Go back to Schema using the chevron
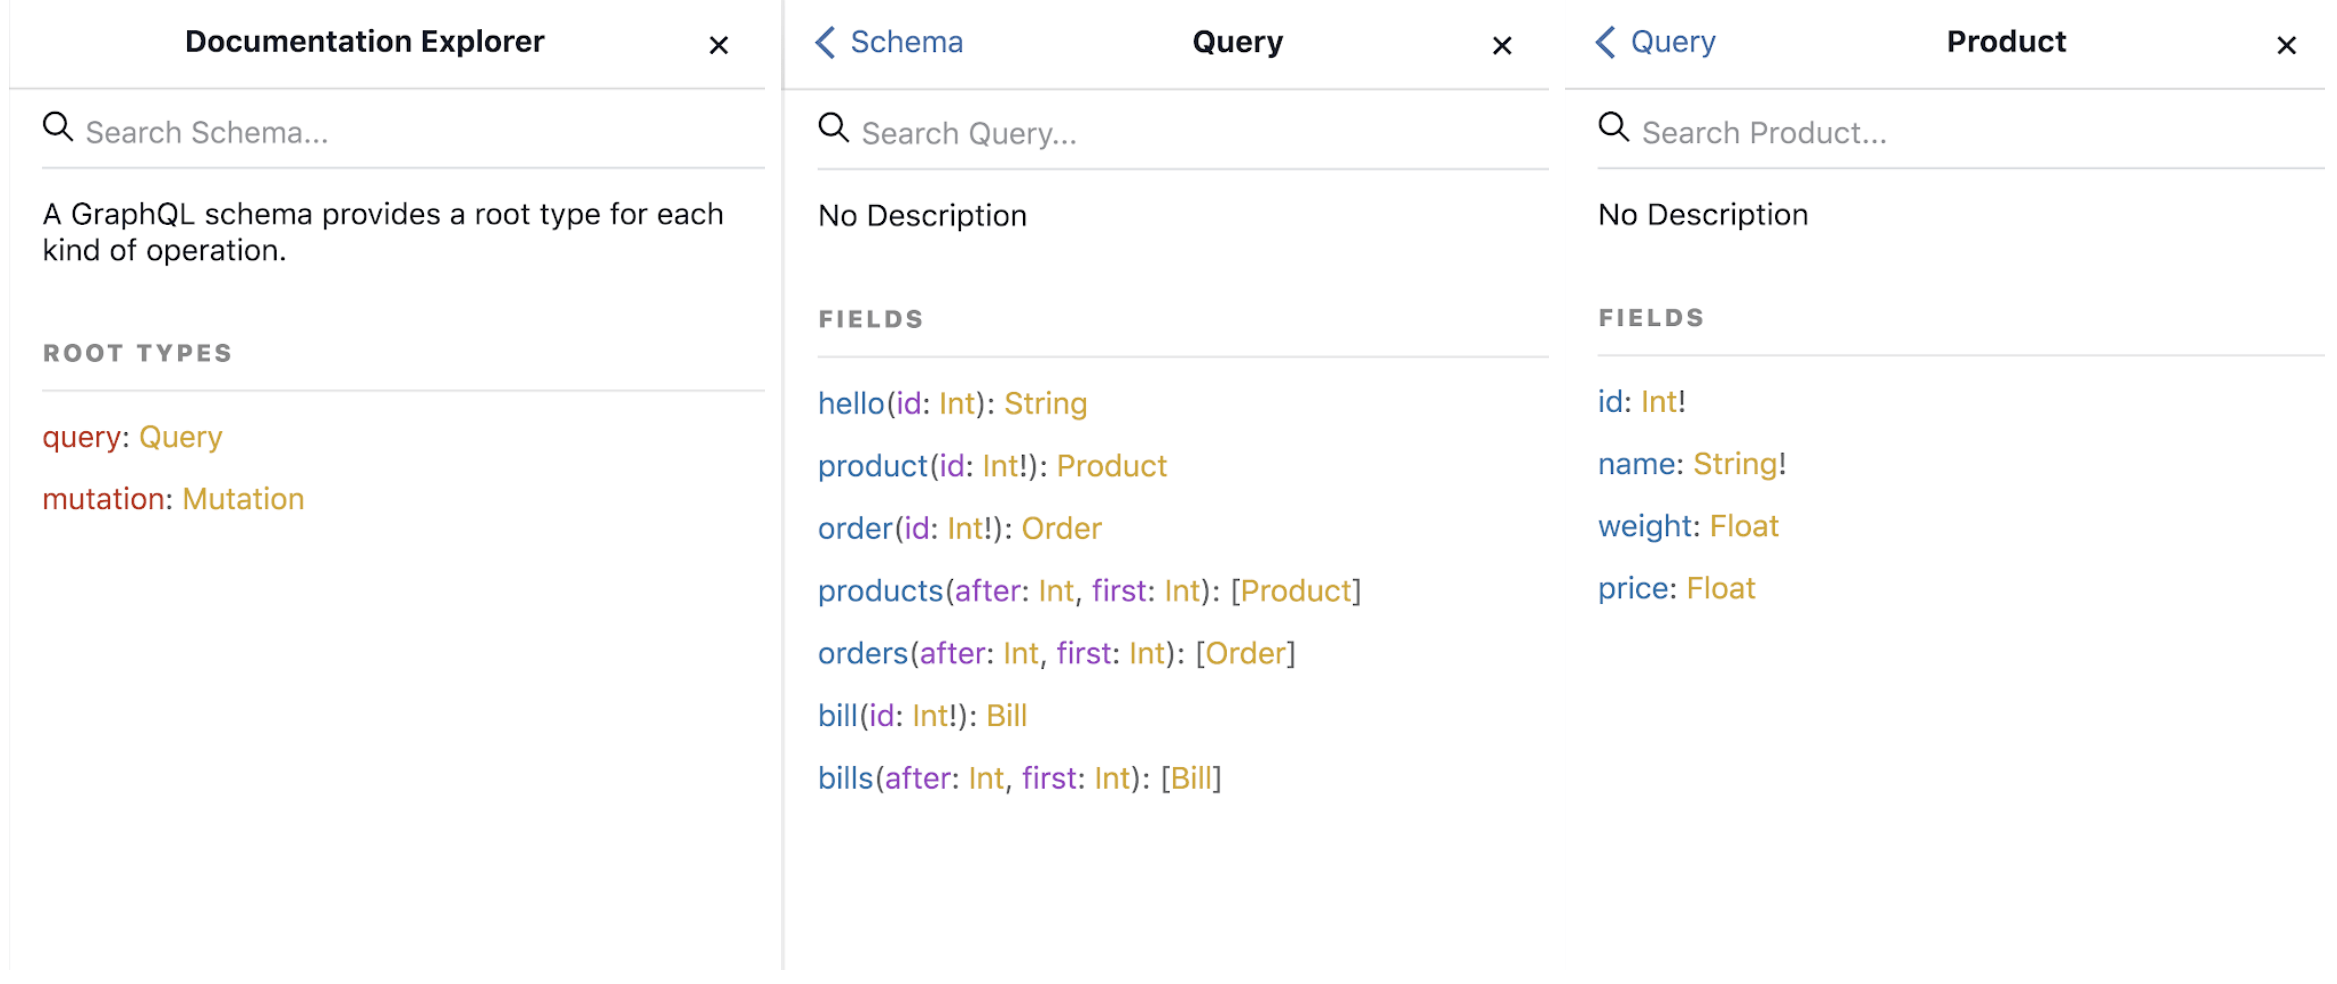The width and height of the screenshot is (2337, 984). pyautogui.click(x=826, y=42)
